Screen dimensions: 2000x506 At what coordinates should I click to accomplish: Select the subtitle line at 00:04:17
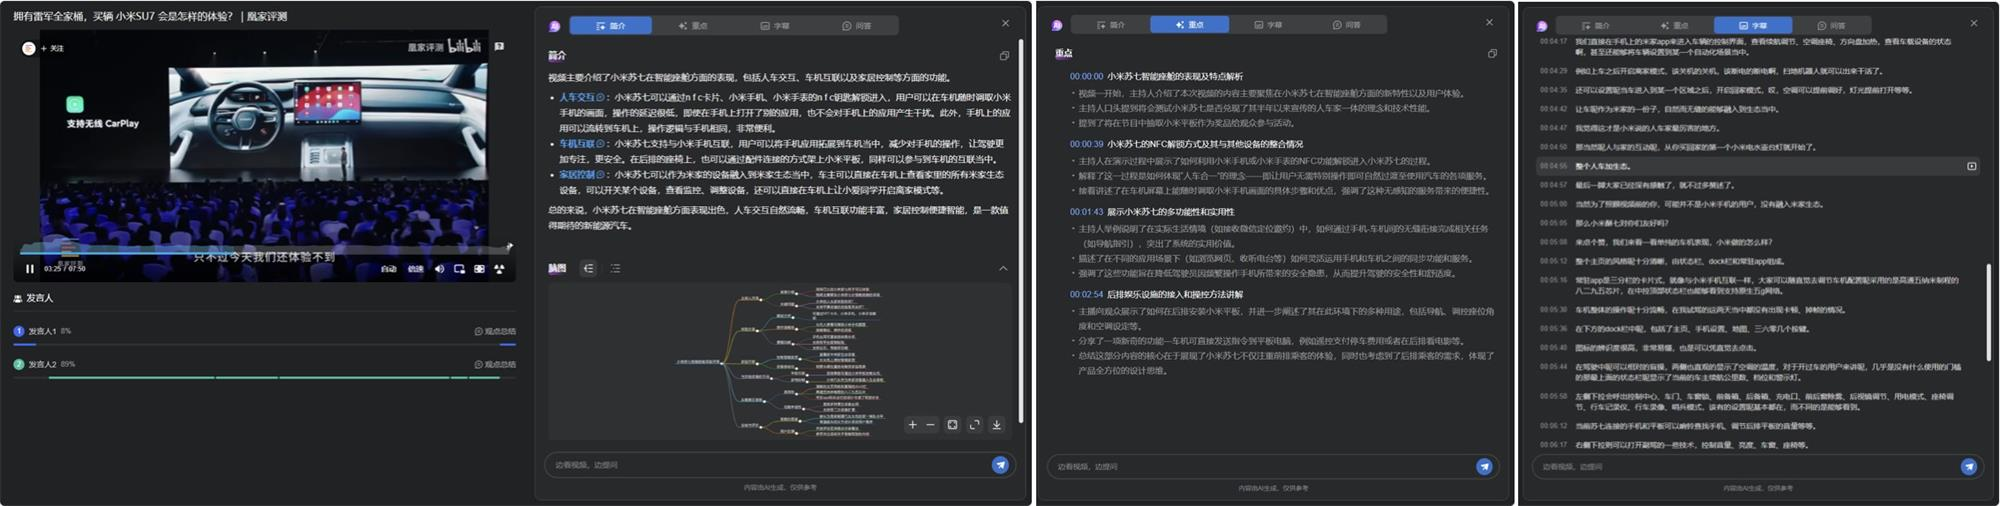click(x=1755, y=47)
